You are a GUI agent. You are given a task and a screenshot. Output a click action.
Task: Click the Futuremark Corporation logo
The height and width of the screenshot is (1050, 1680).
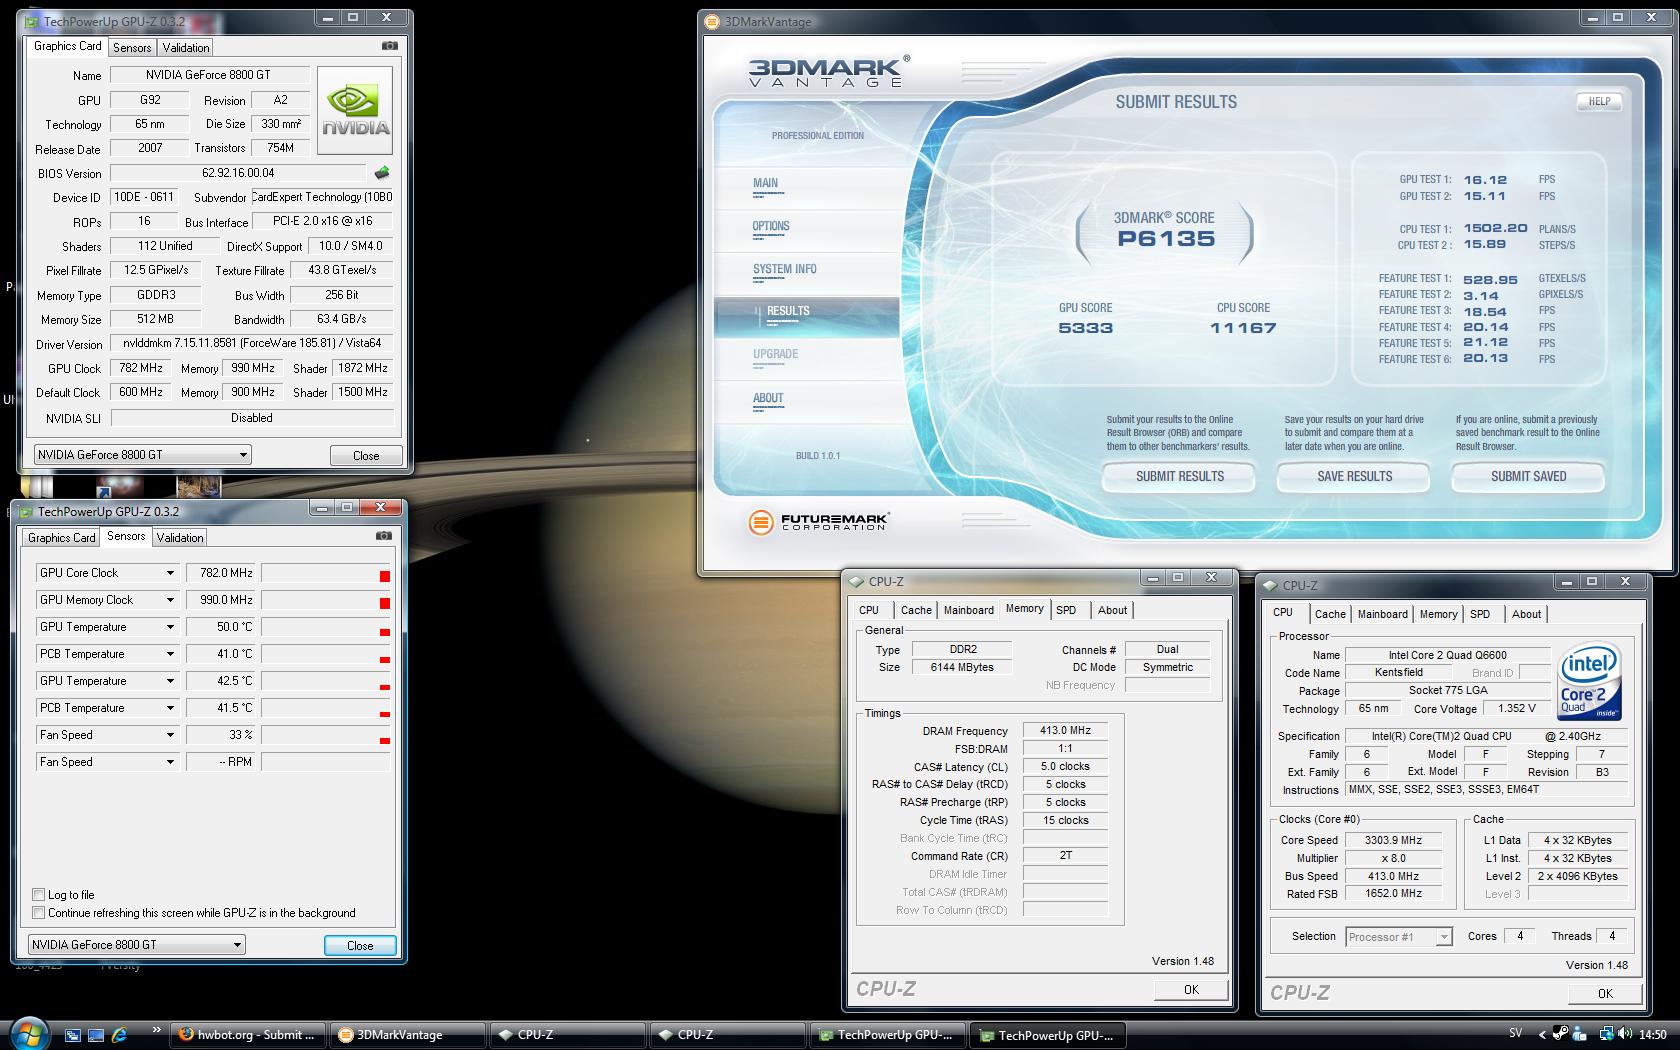tap(818, 522)
